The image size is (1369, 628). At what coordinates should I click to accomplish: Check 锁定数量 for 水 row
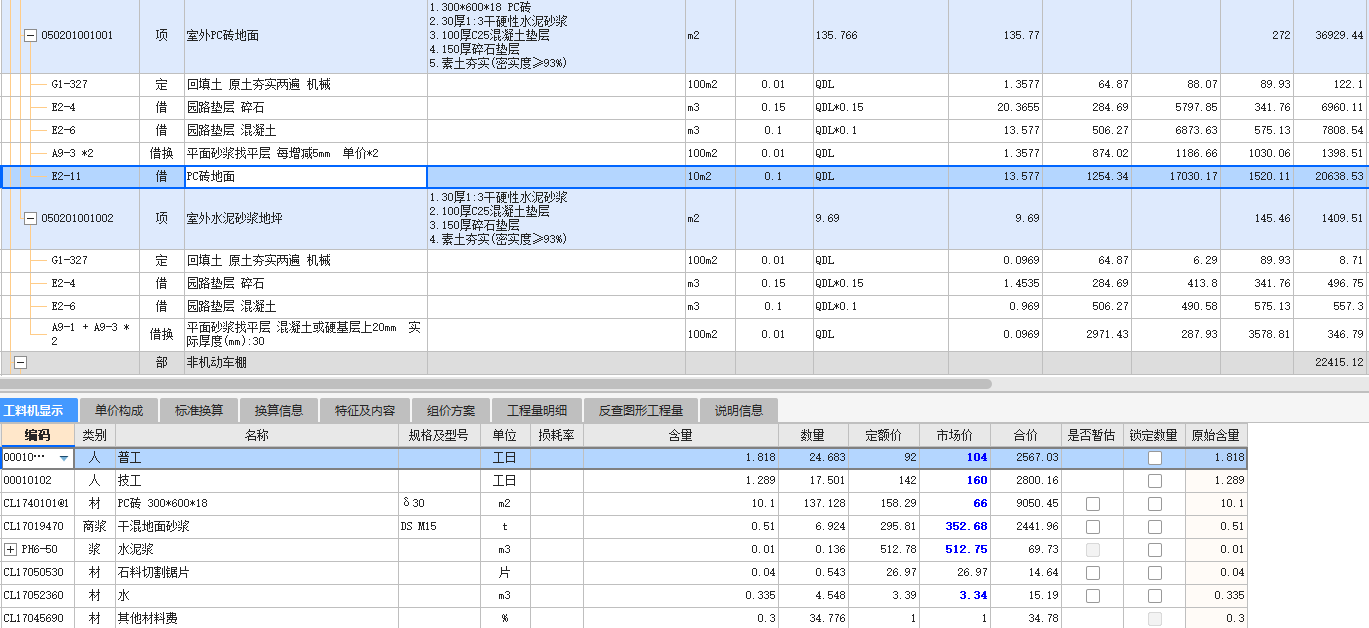1155,595
